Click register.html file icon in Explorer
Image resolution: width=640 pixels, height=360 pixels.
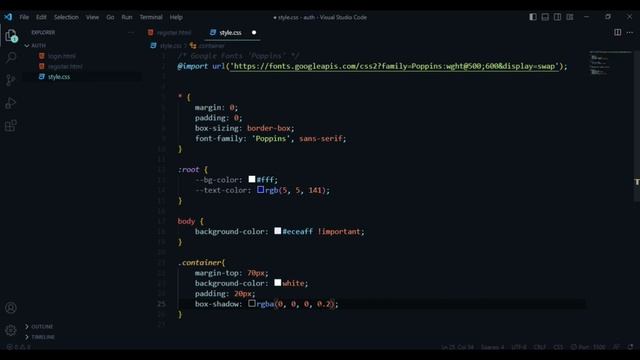[42, 66]
